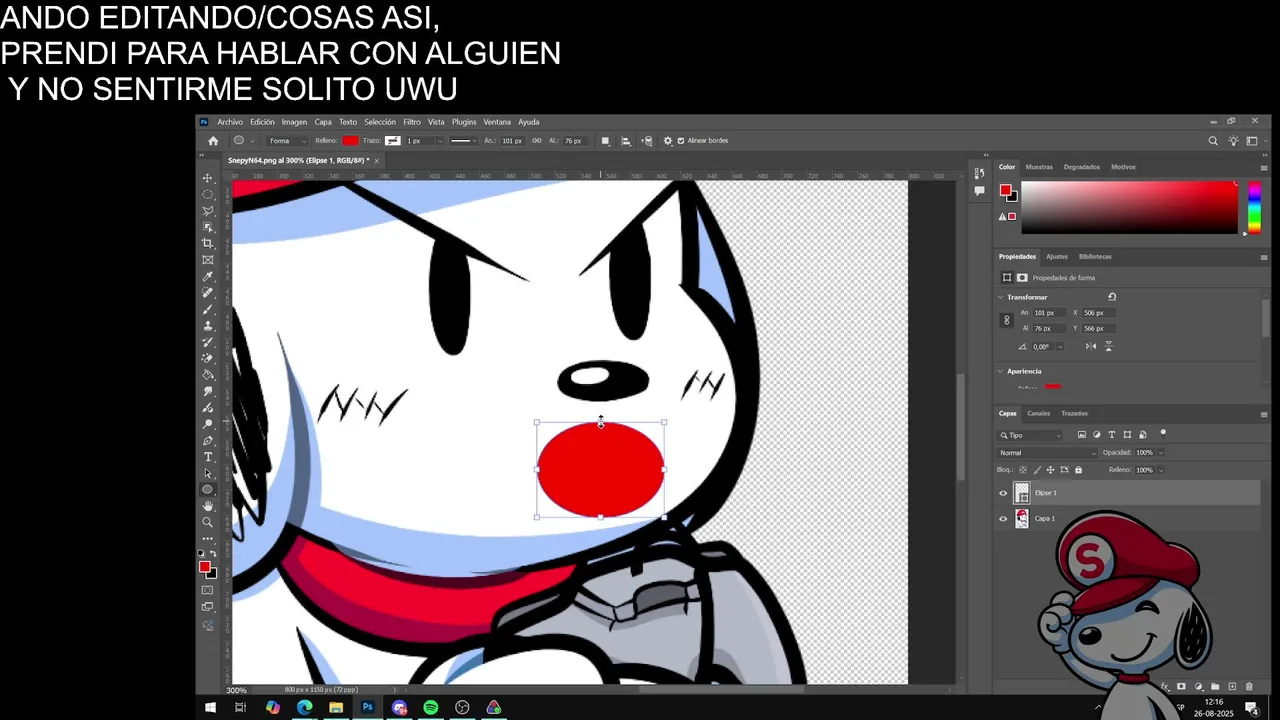Reset the transform in Properties panel
1280x720 pixels.
pos(1111,297)
